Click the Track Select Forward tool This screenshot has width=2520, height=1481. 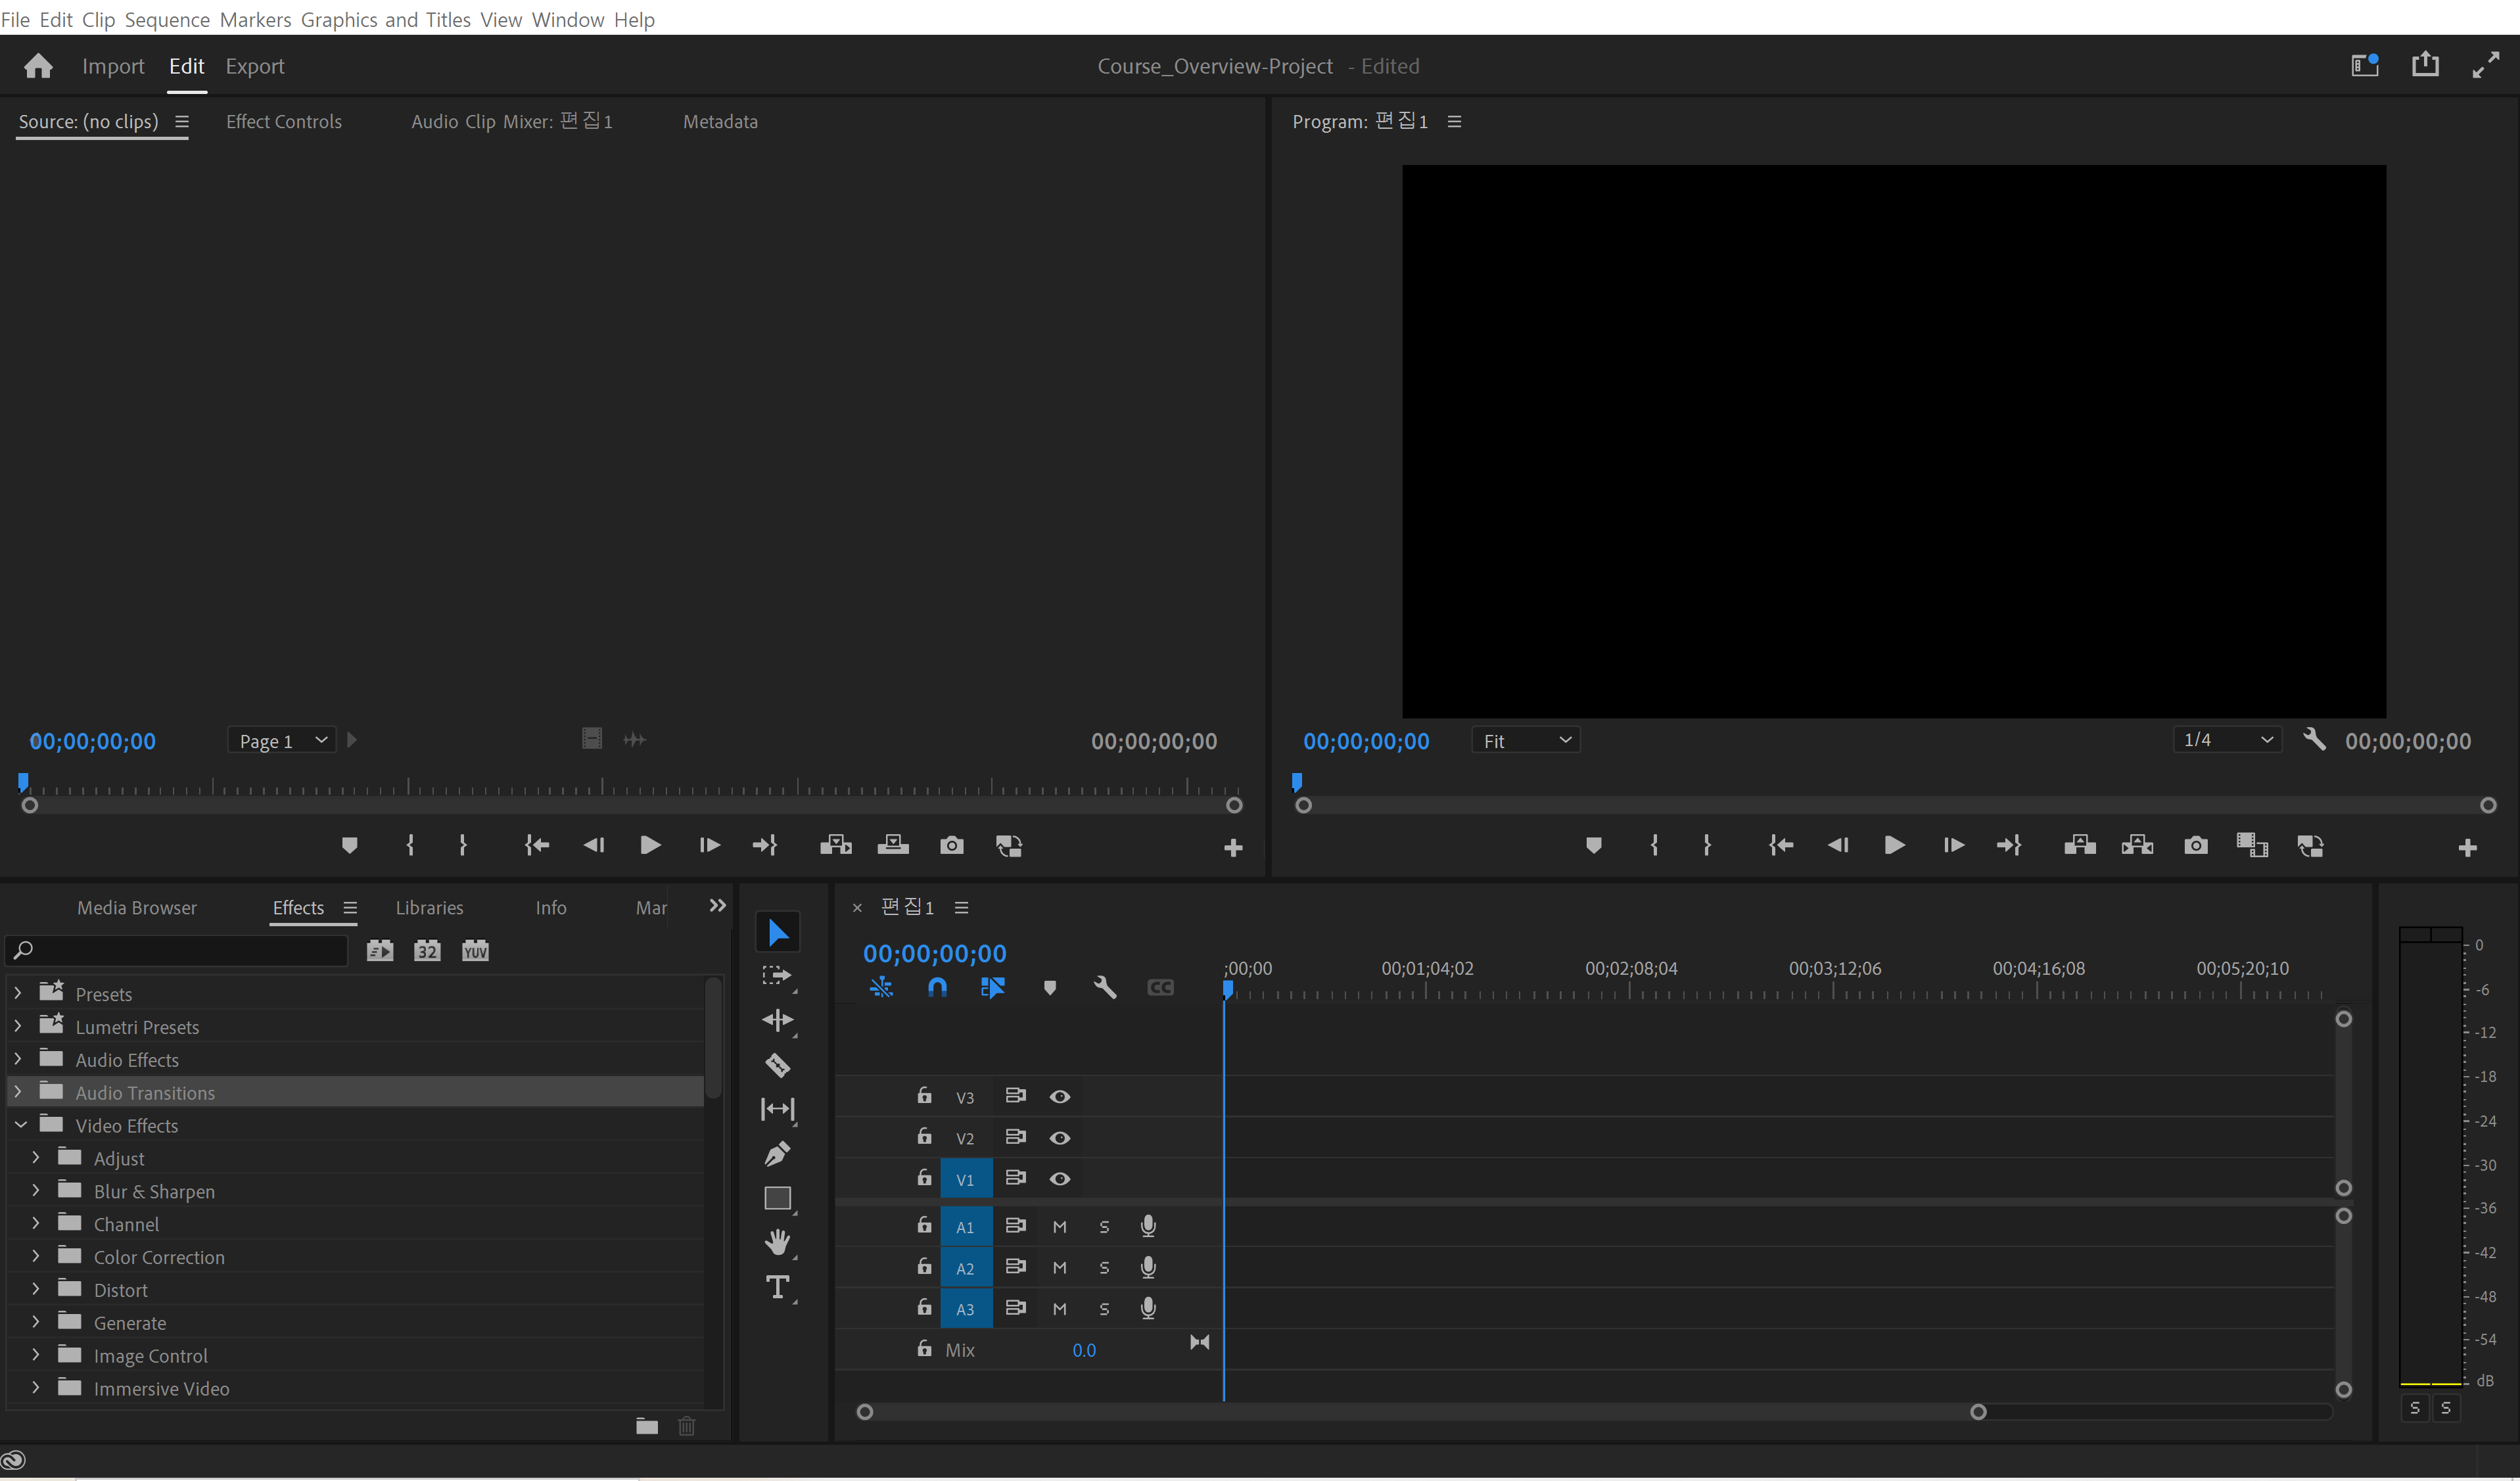tap(777, 975)
